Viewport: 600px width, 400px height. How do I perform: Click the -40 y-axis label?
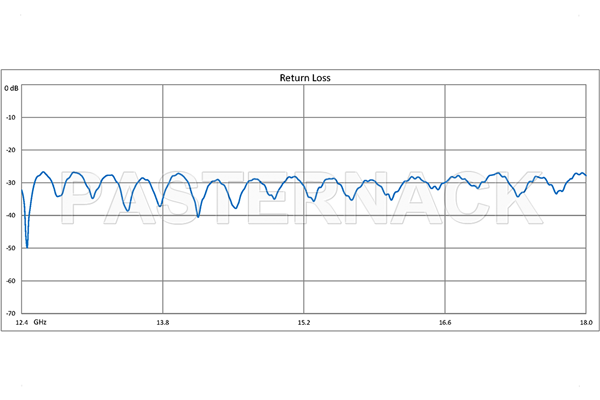coord(12,215)
